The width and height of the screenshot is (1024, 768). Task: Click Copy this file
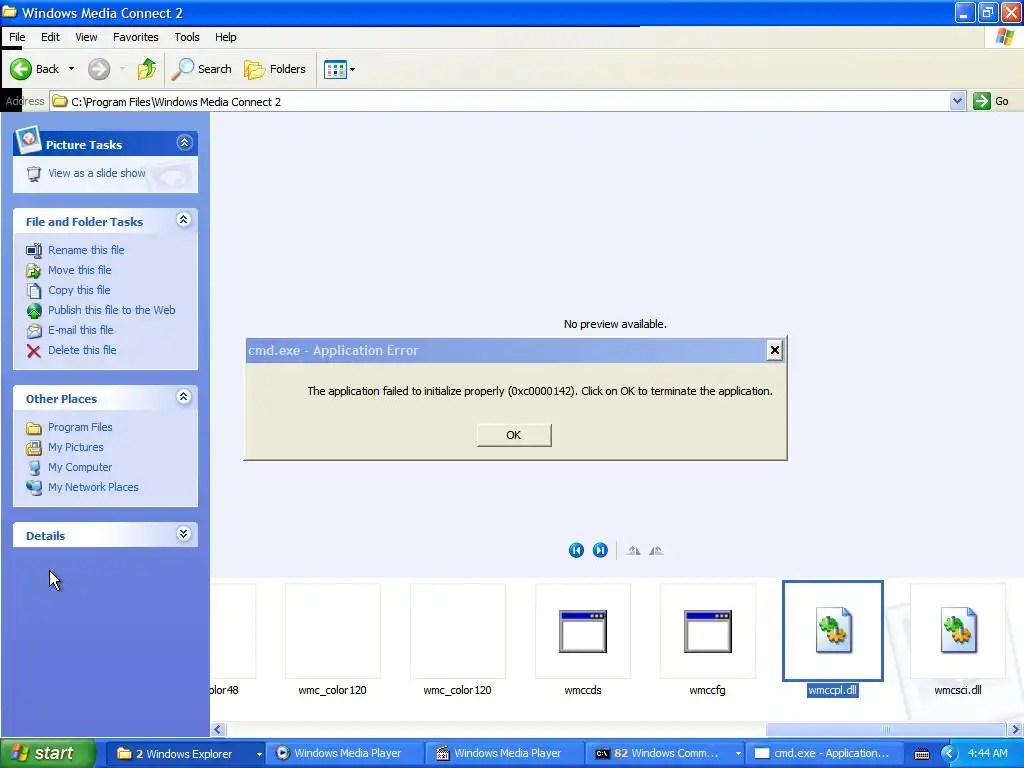tap(79, 290)
